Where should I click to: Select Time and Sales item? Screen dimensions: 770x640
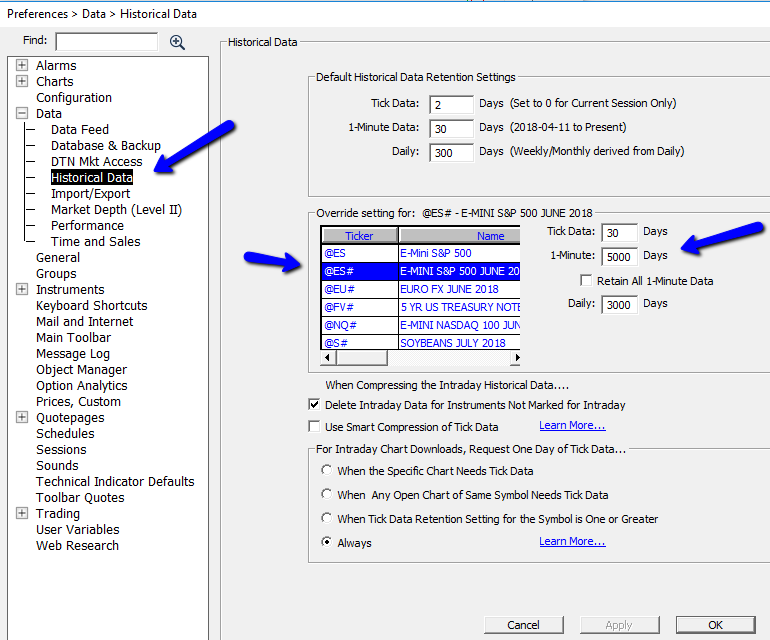95,242
